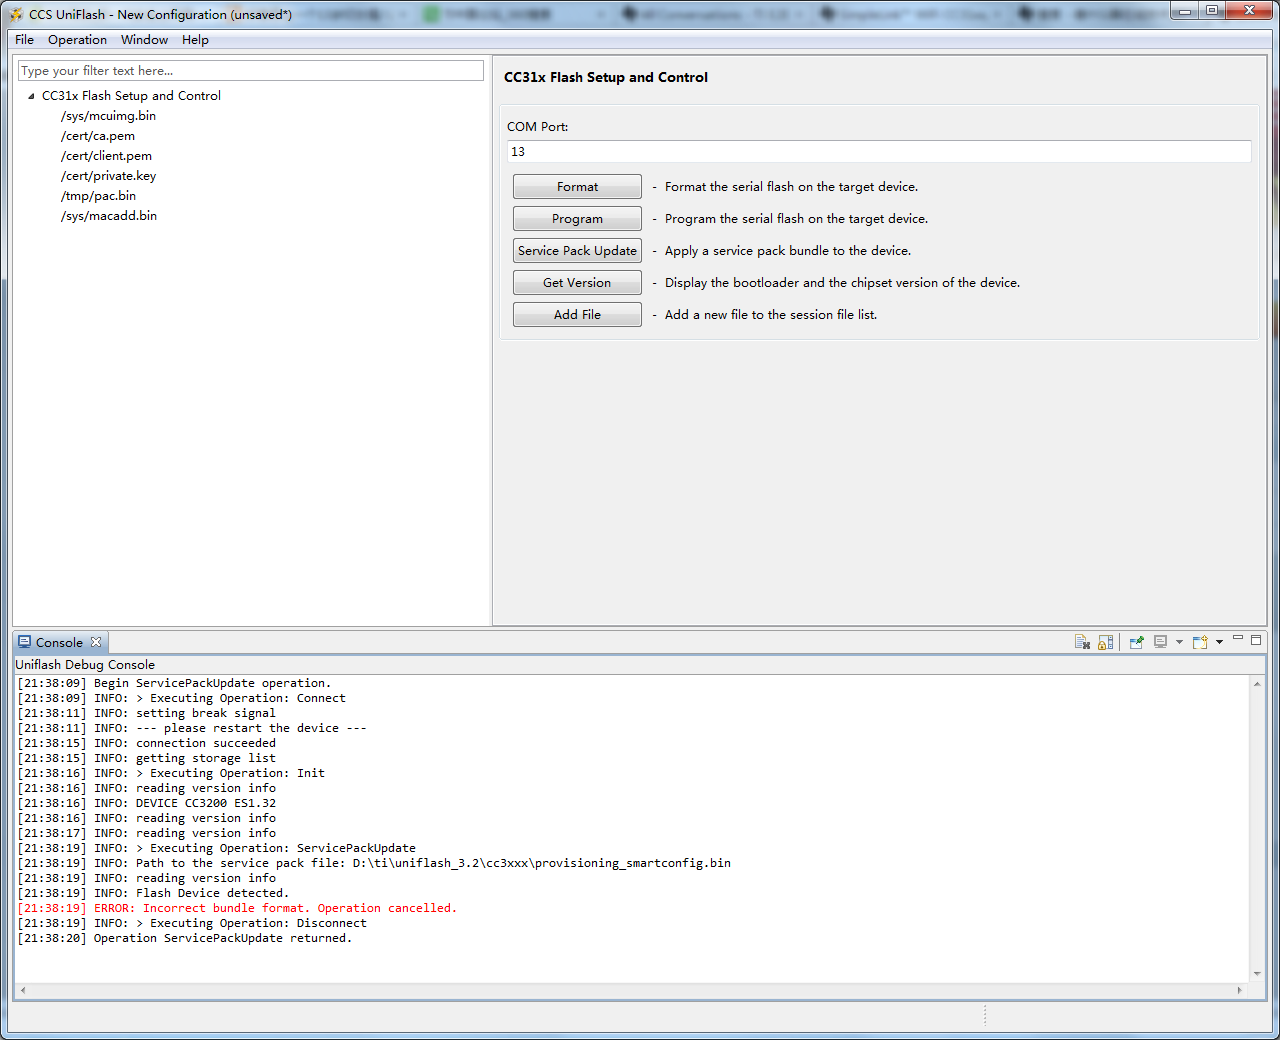Open the Operation menu
Screen dimensions: 1280x1040
(77, 40)
